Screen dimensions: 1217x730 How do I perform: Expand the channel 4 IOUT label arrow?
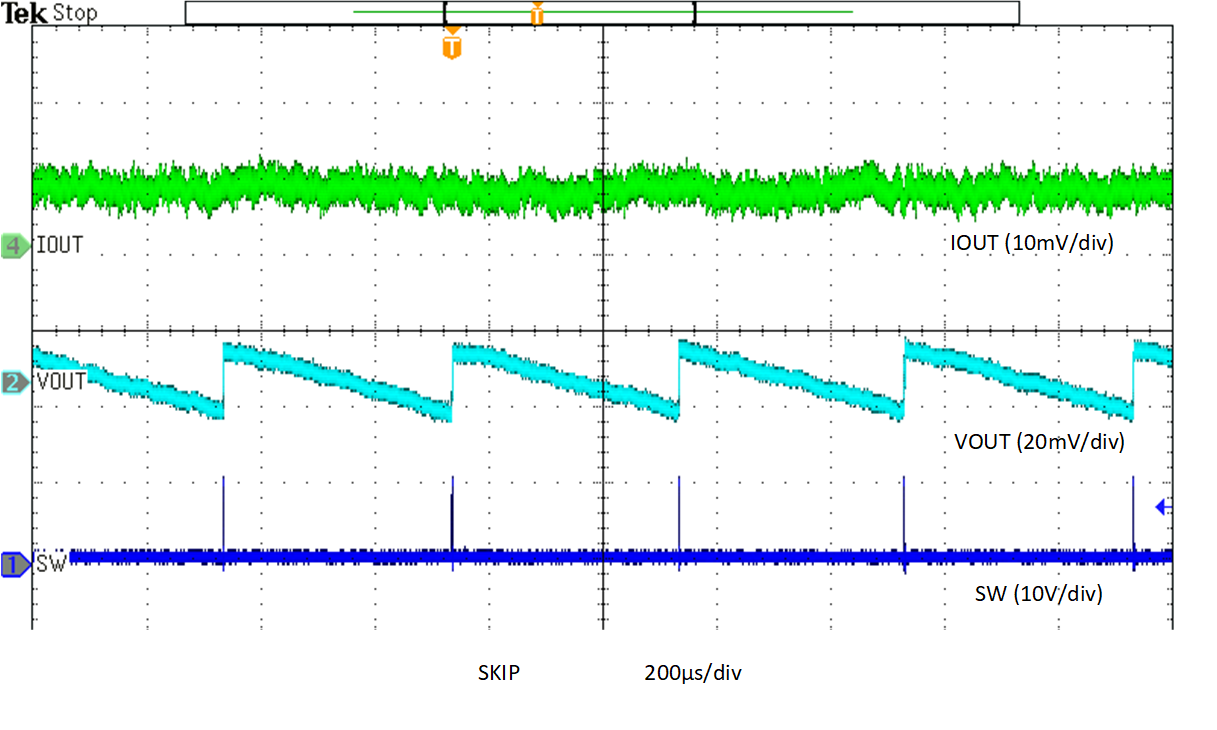29,245
